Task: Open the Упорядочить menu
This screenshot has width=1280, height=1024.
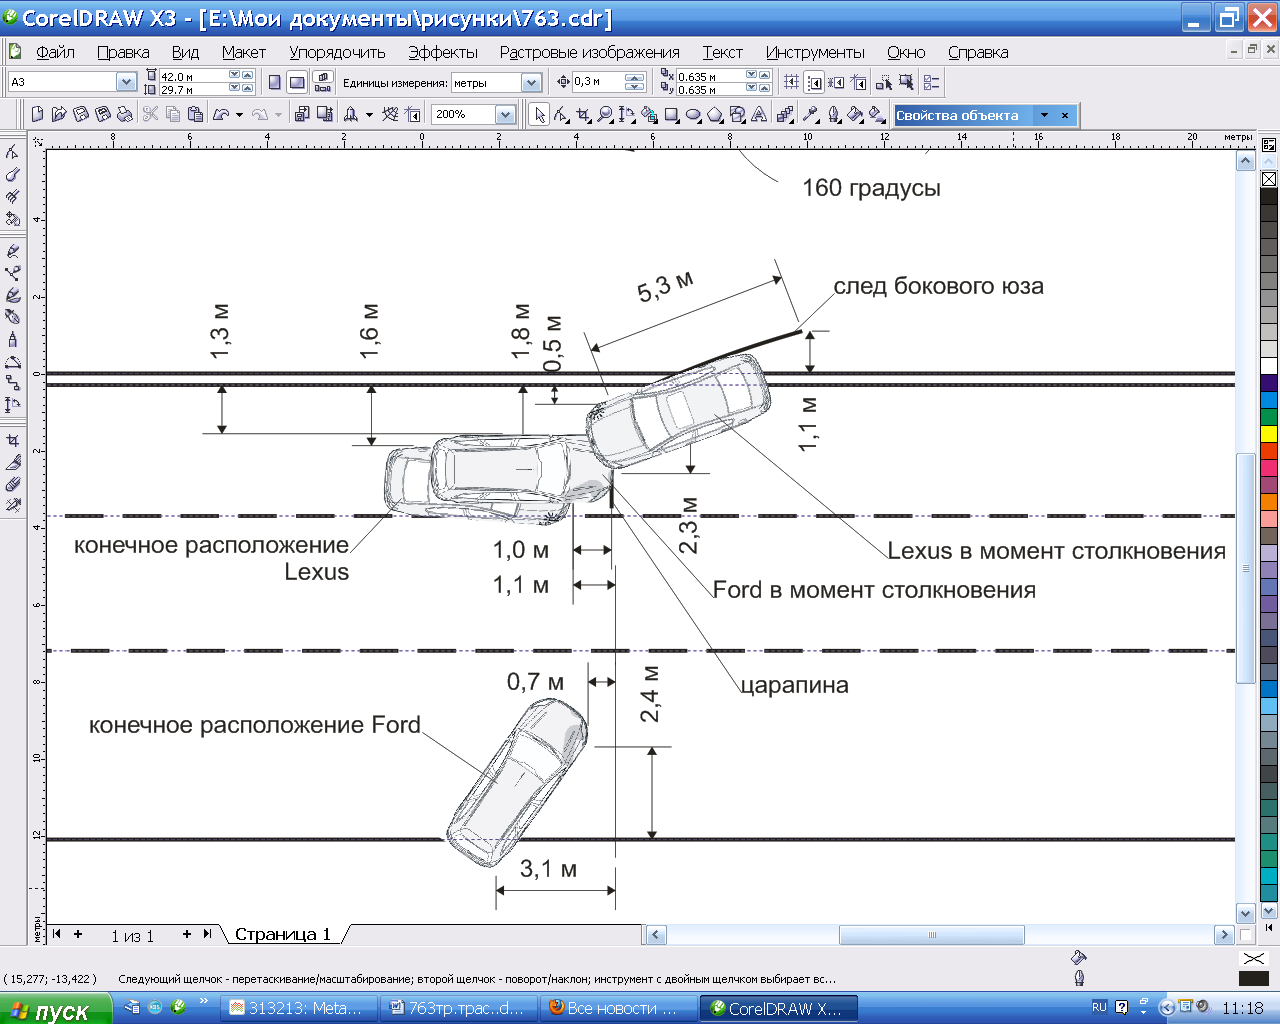Action: coord(337,52)
